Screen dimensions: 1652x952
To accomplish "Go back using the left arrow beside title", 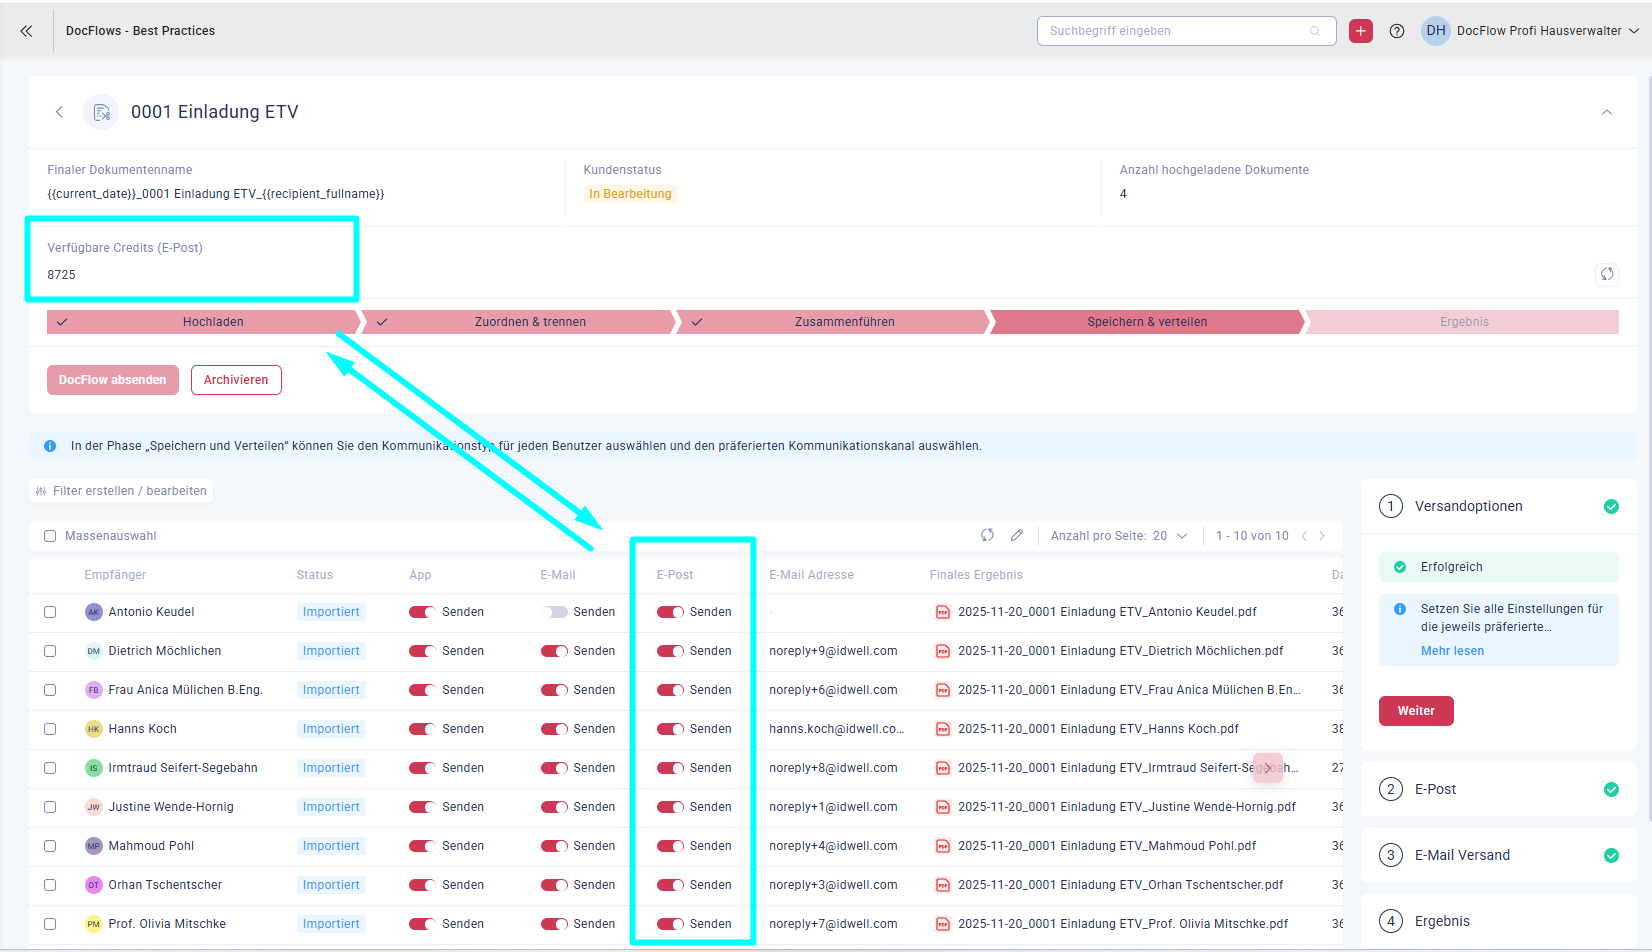I will (59, 112).
